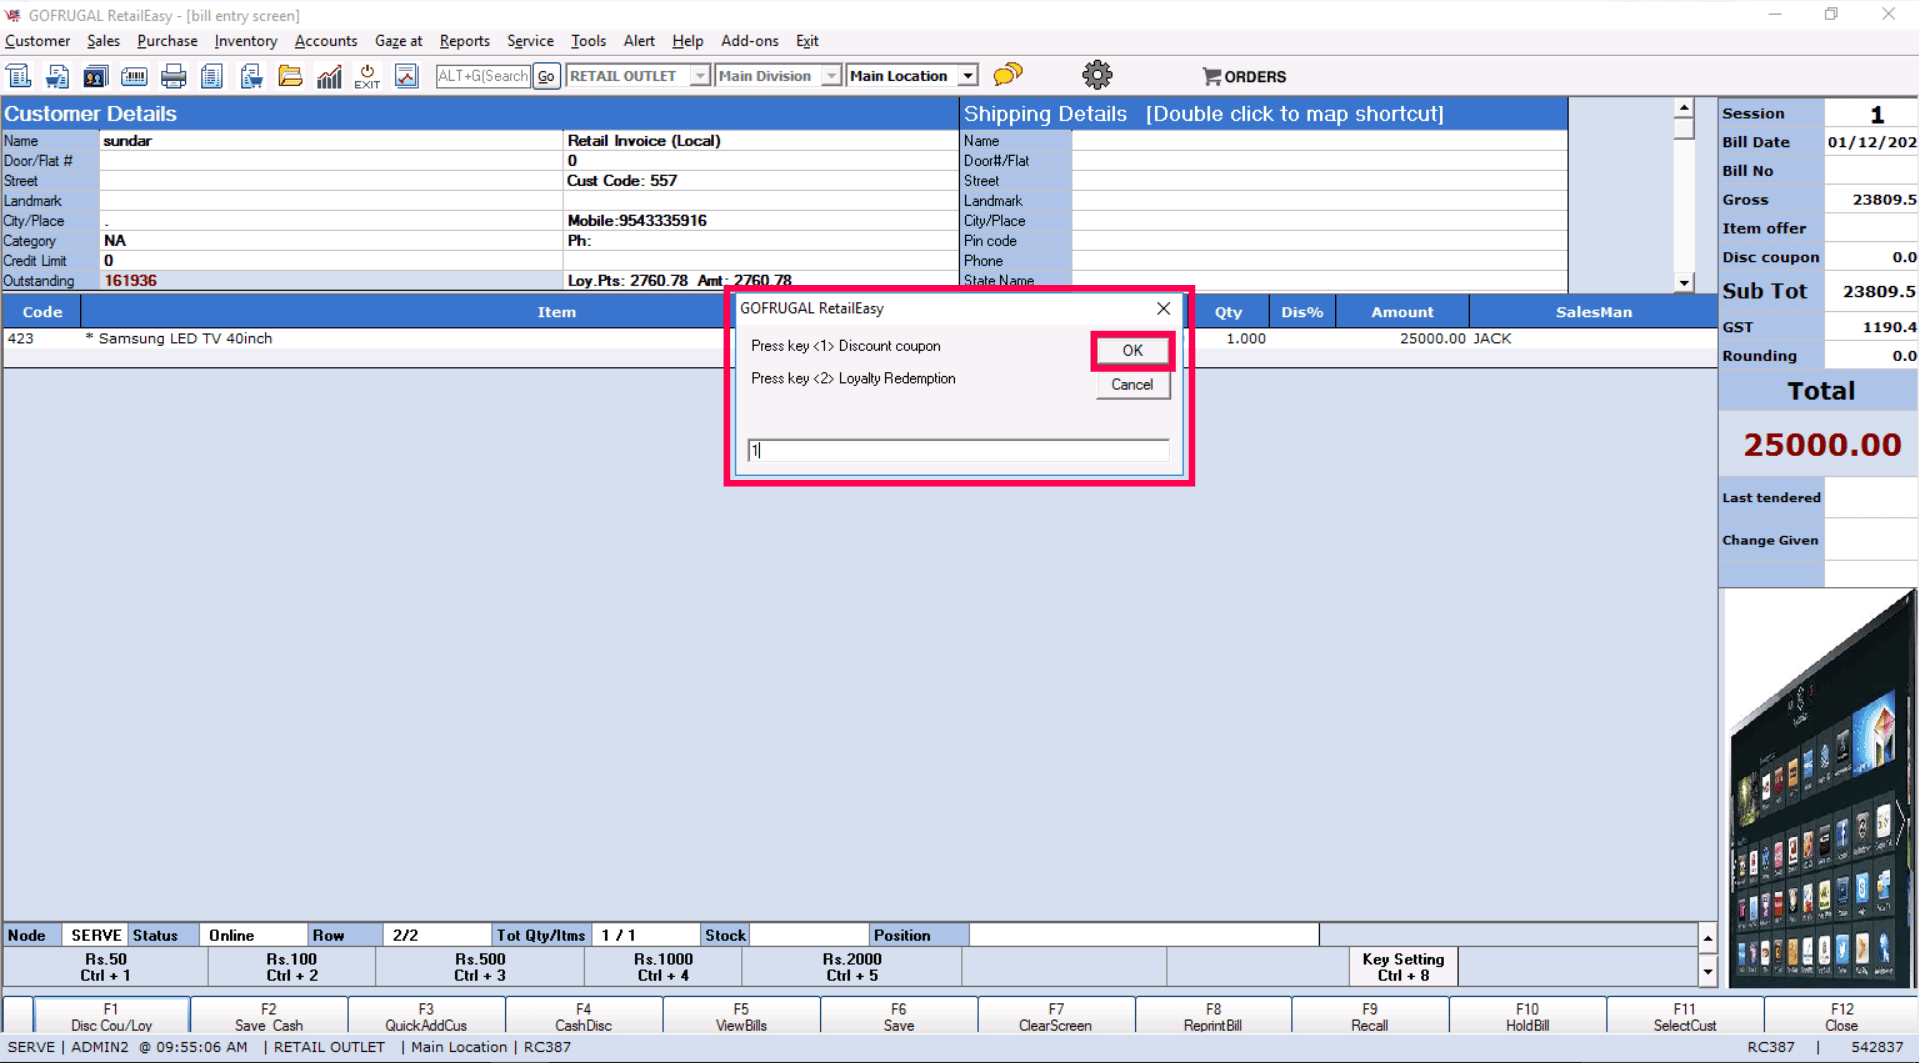Expand the Main Location dropdown
Image resolution: width=1919 pixels, height=1063 pixels.
click(x=968, y=76)
